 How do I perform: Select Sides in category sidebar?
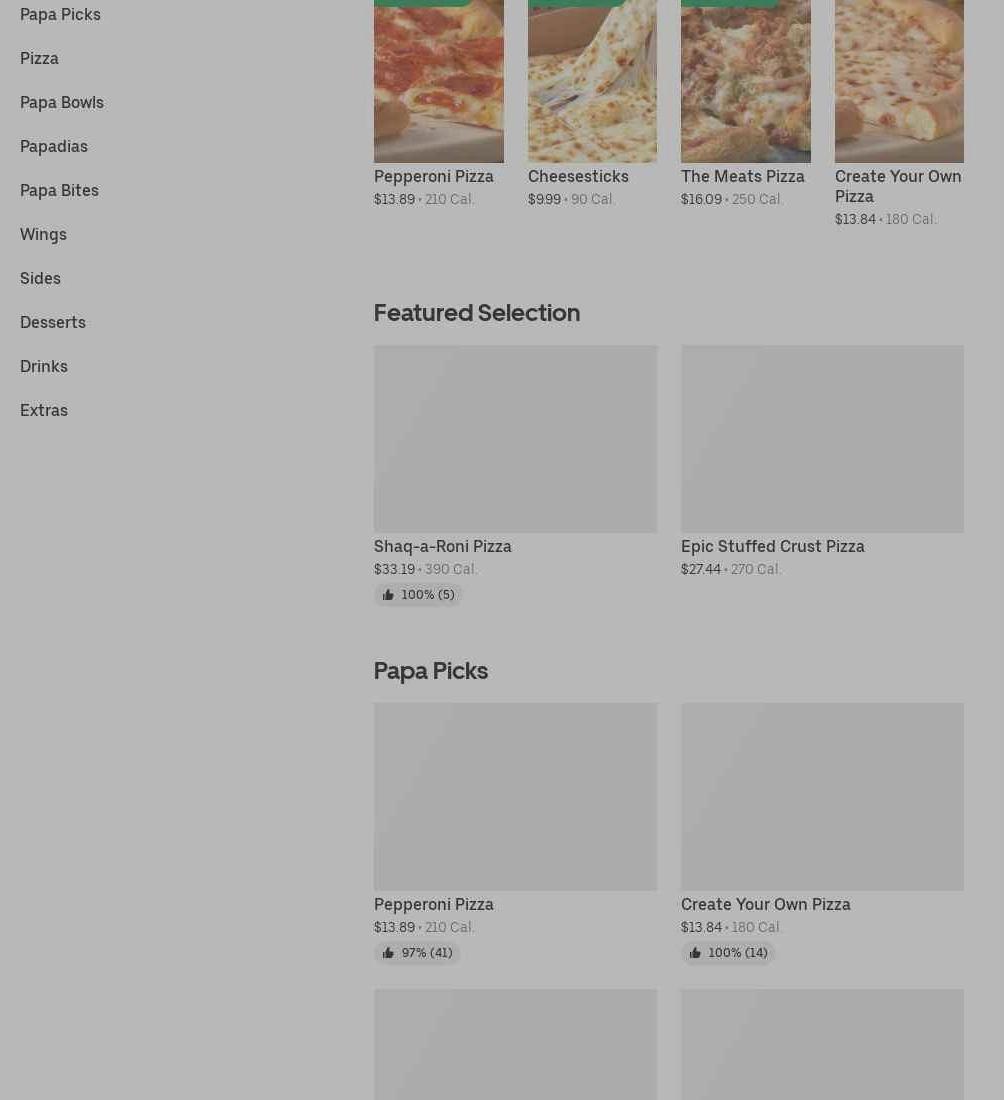[40, 279]
